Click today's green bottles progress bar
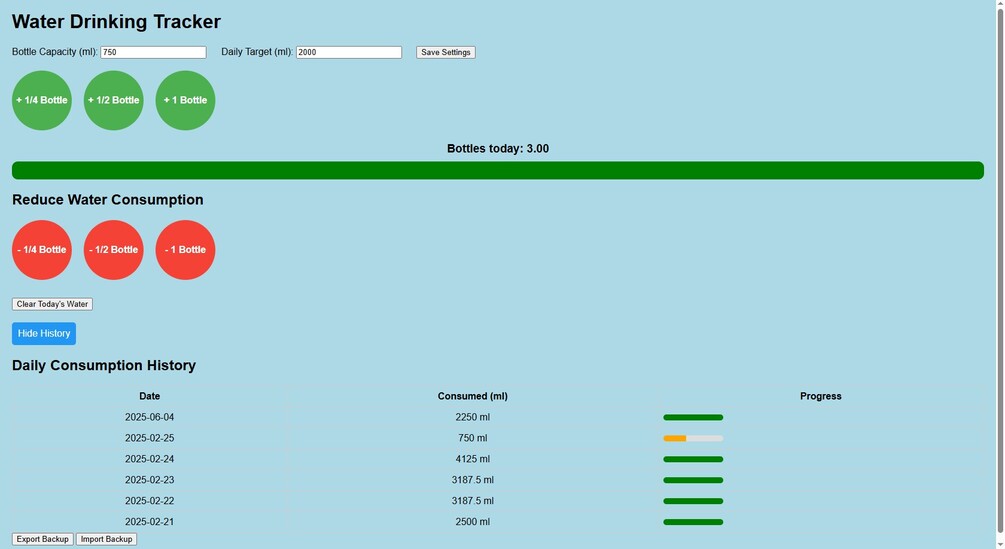 pos(497,170)
